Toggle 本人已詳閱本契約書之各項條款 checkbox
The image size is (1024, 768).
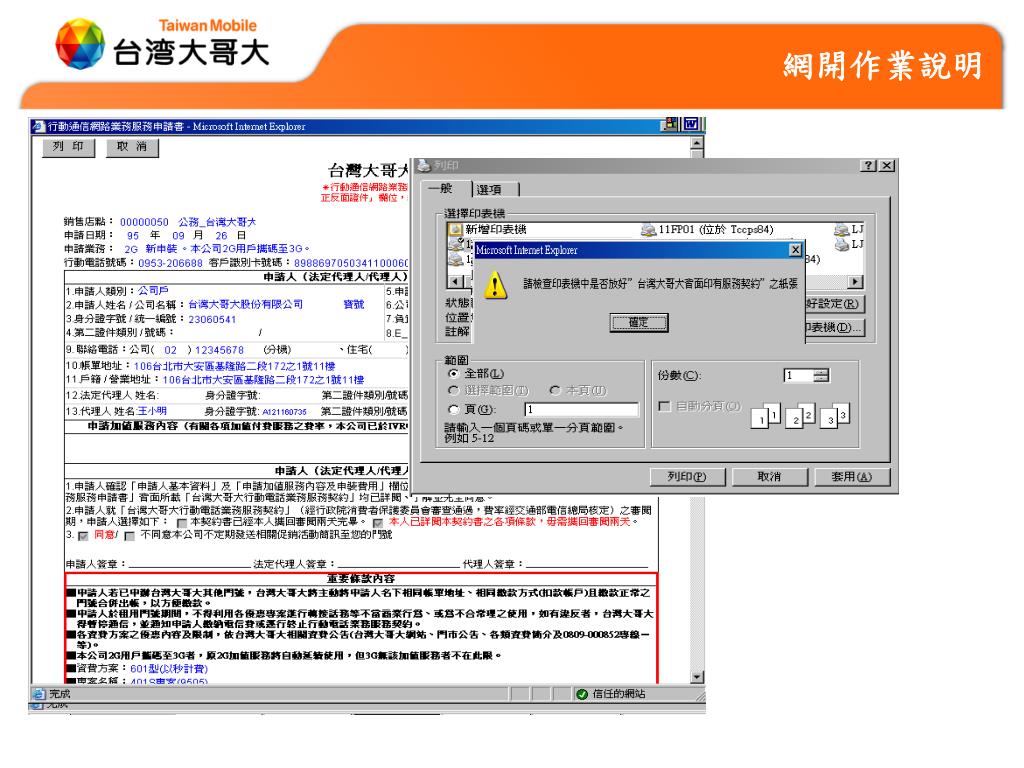(x=377, y=523)
